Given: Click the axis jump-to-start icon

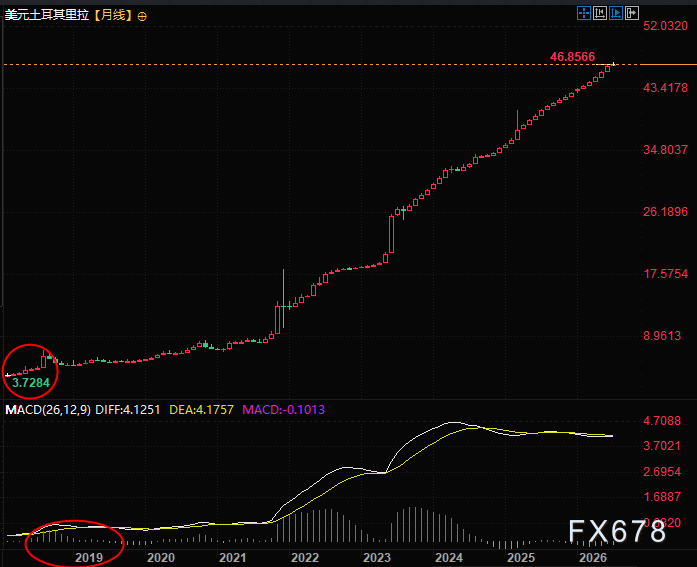Looking at the screenshot, I should click(600, 13).
